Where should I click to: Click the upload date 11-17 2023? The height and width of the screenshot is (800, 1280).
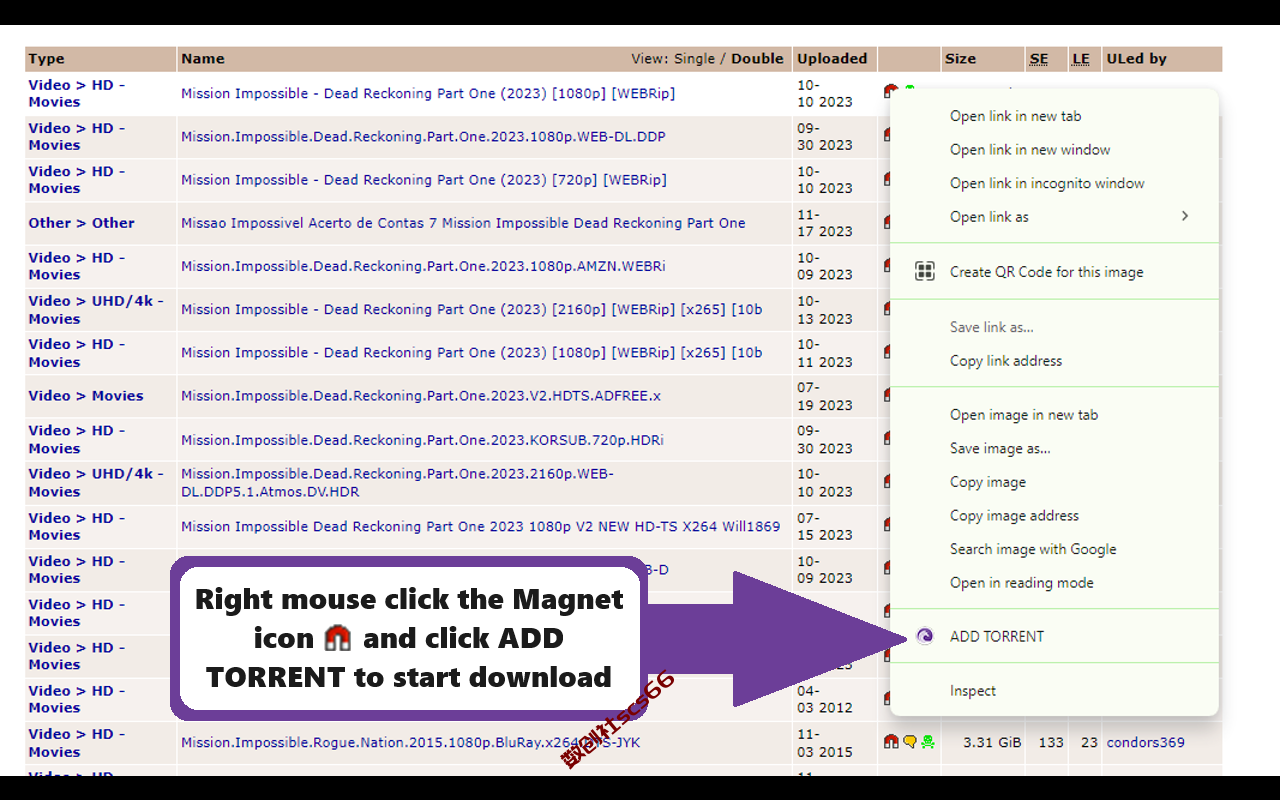(x=824, y=223)
